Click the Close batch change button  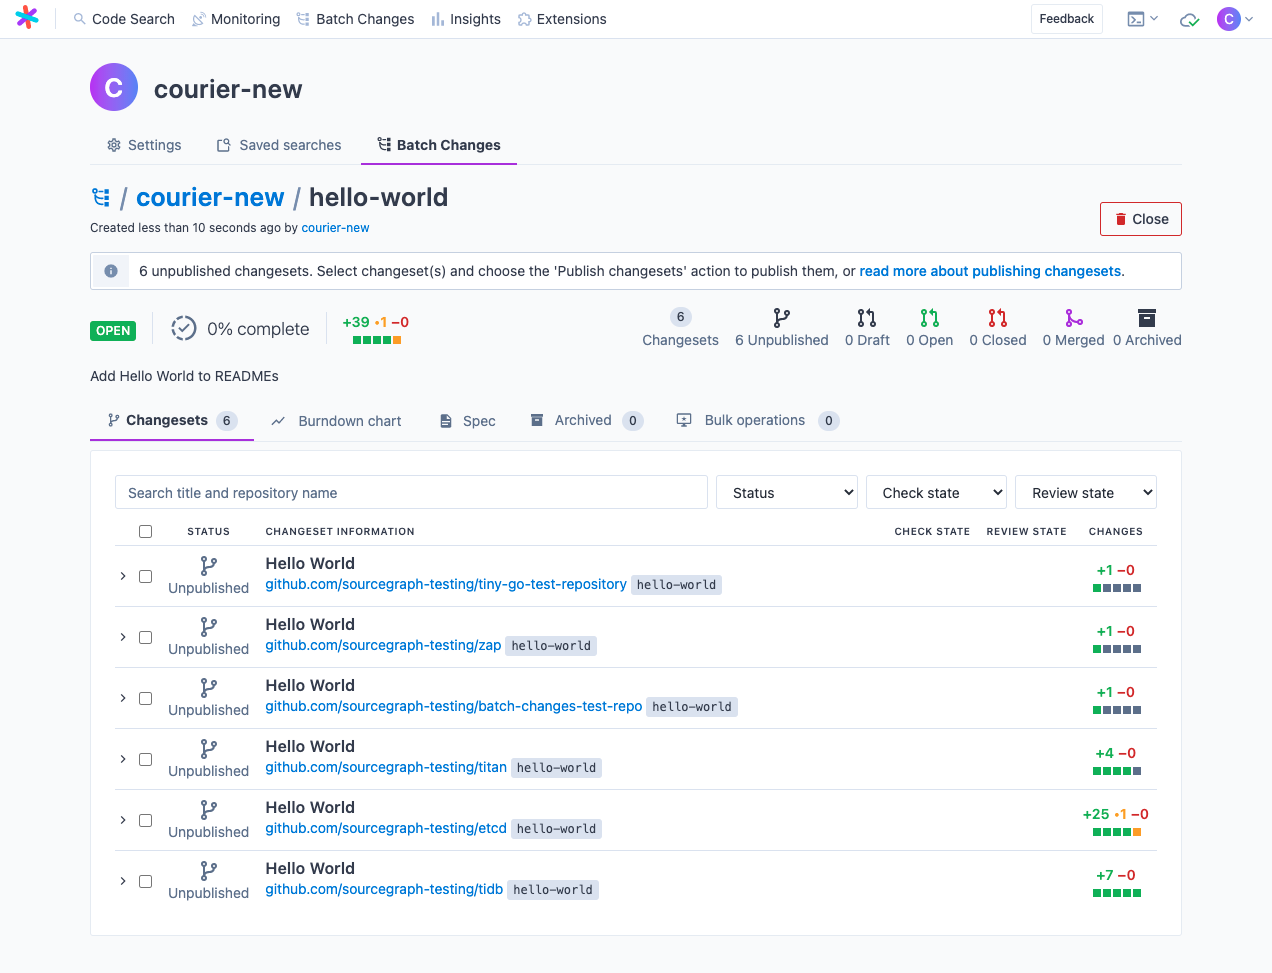coord(1140,218)
